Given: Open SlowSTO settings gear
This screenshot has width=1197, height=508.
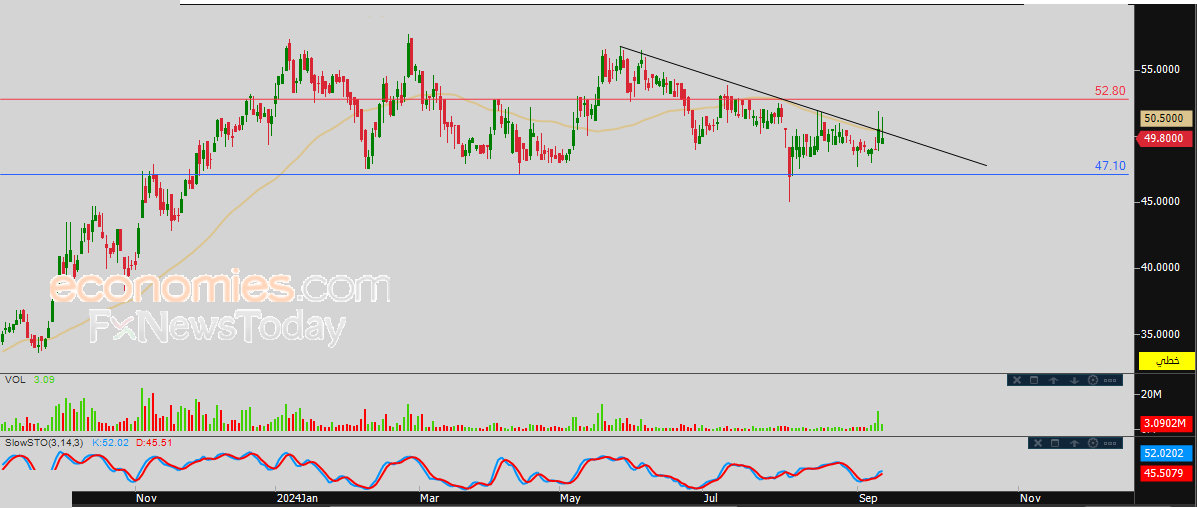Looking at the screenshot, I should pyautogui.click(x=1092, y=443).
